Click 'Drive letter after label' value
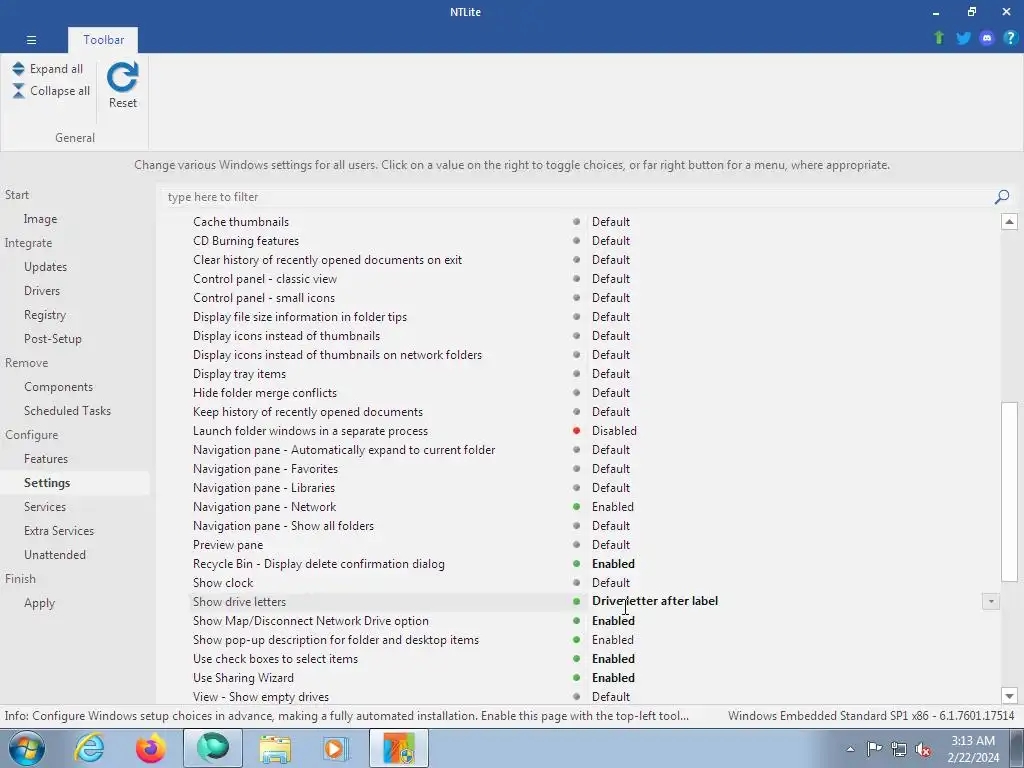1024x768 pixels. coord(654,601)
